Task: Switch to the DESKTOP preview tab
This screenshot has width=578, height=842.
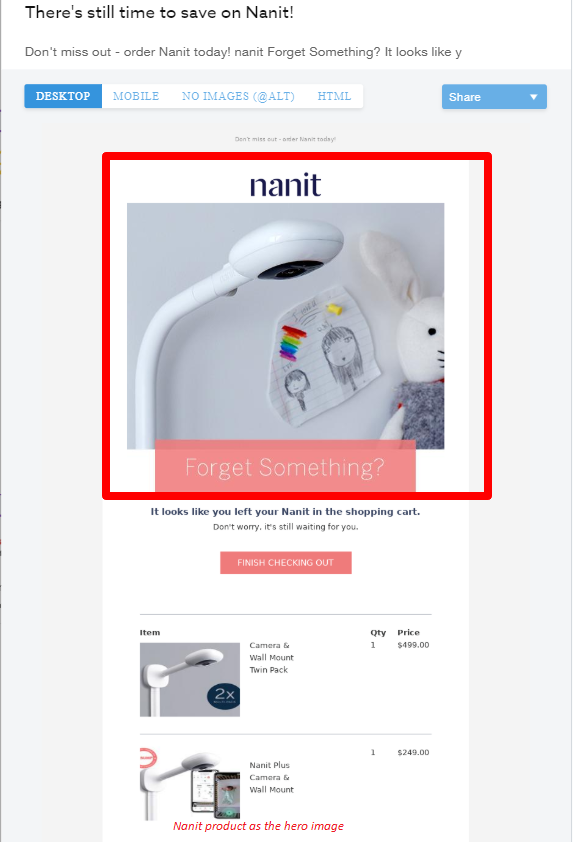Action: tap(63, 96)
